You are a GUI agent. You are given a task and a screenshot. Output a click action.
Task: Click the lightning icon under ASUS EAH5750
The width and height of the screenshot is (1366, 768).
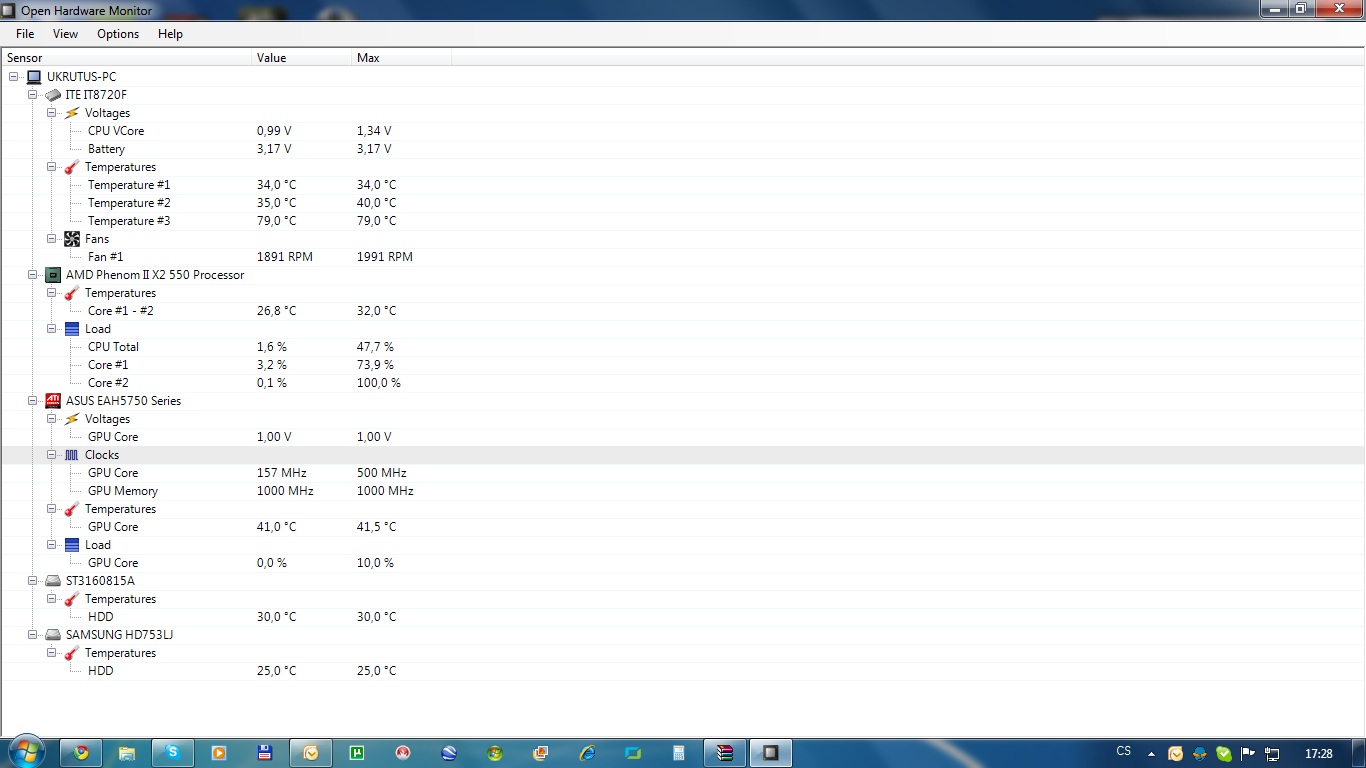(72, 419)
